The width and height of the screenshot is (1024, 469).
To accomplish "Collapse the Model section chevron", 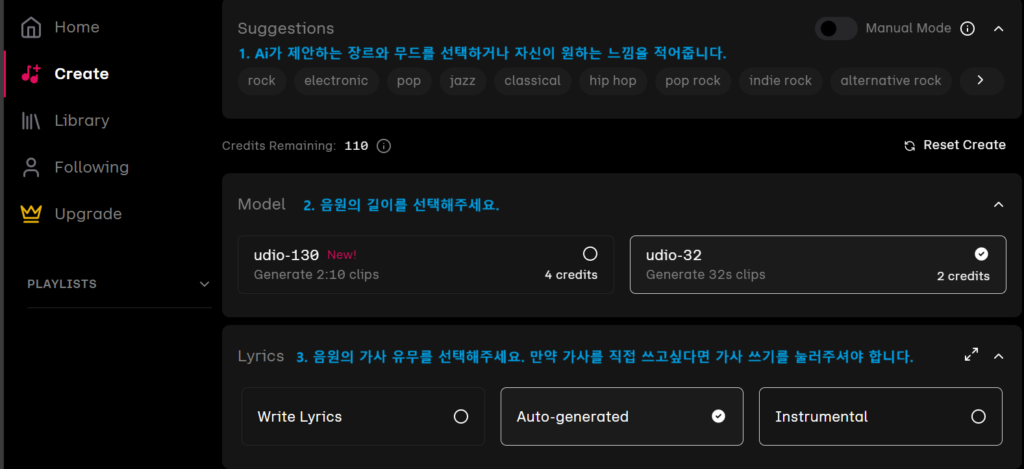I will 998,204.
